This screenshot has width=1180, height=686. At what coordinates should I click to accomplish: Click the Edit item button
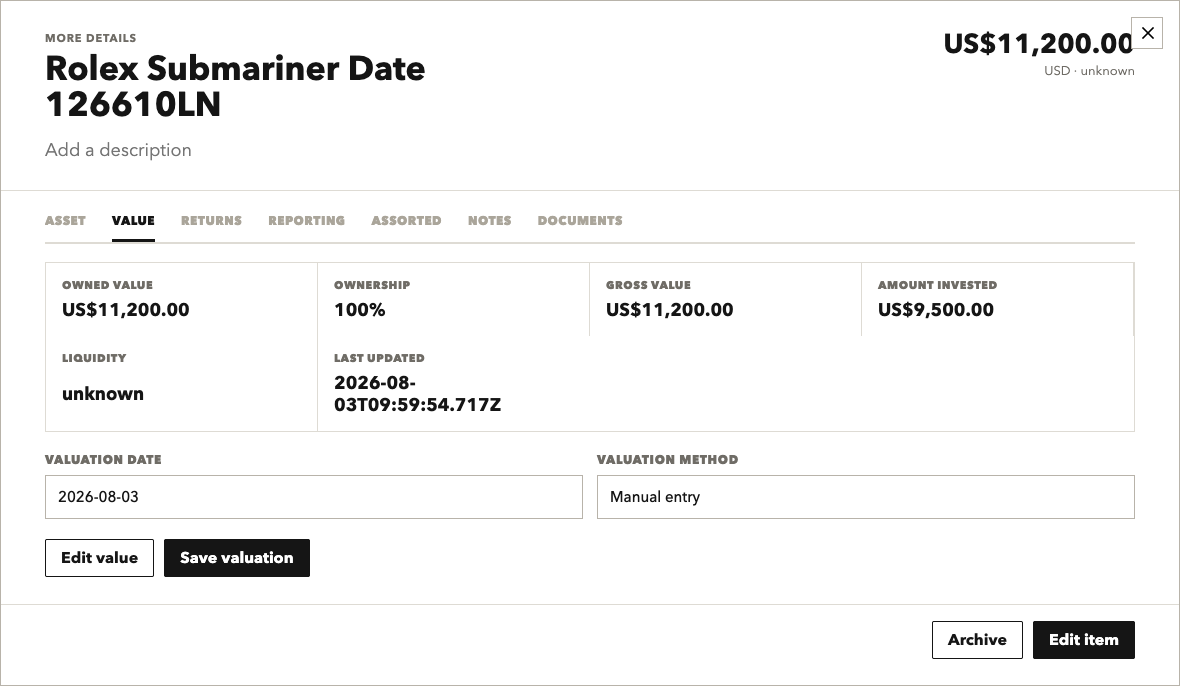(1084, 640)
